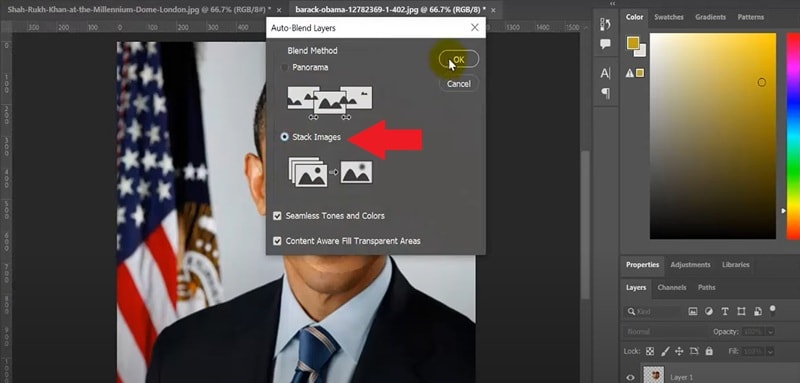The height and width of the screenshot is (383, 800).
Task: Collapse panels with the double-arrow icon
Action: point(613,4)
